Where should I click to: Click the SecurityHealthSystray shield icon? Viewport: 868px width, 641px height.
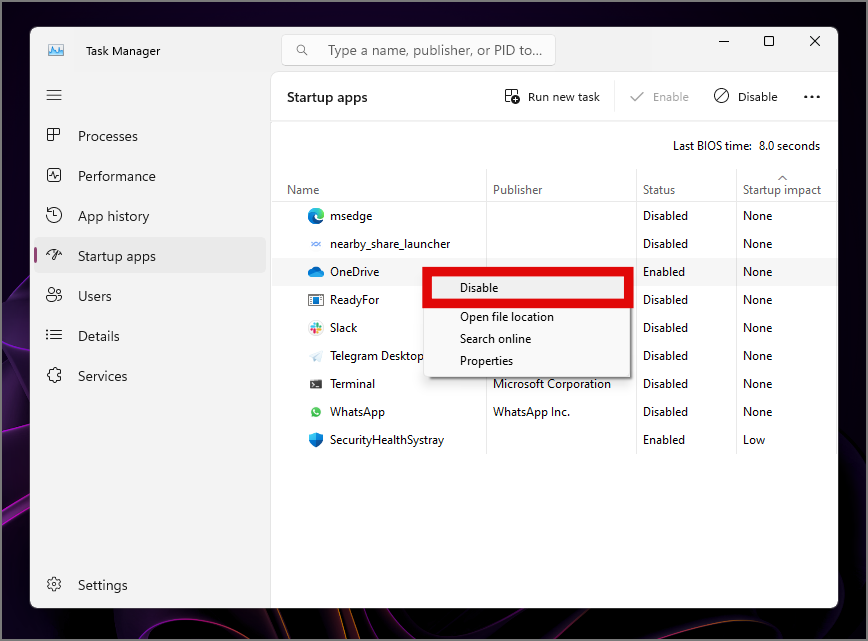point(316,440)
